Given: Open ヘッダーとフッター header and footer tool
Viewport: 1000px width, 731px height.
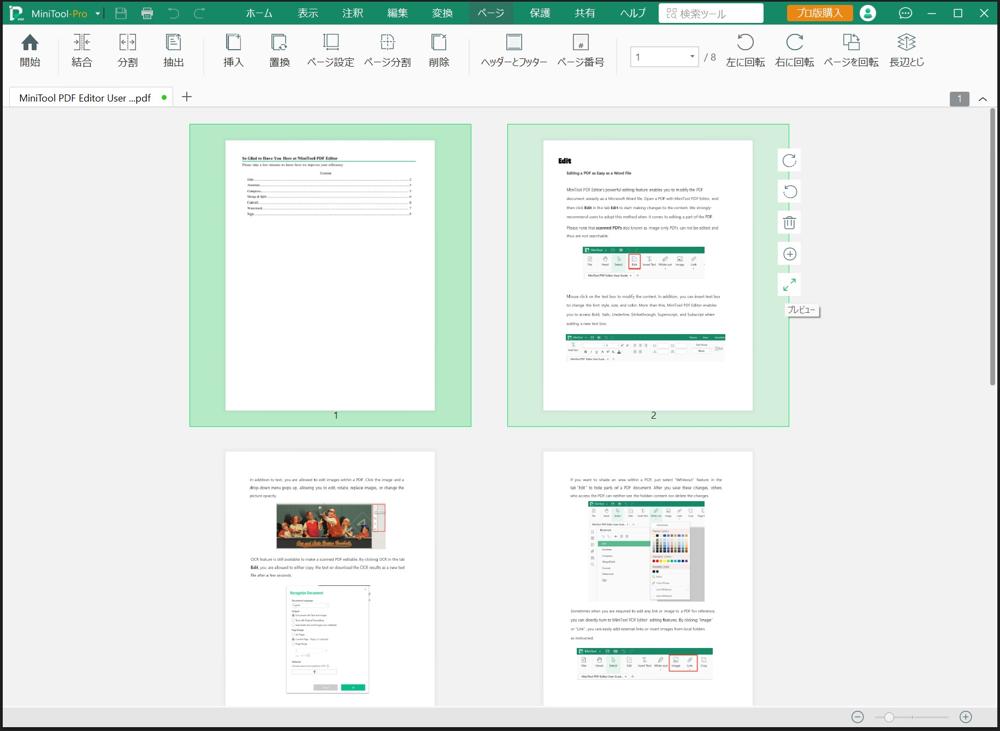Looking at the screenshot, I should pos(514,50).
